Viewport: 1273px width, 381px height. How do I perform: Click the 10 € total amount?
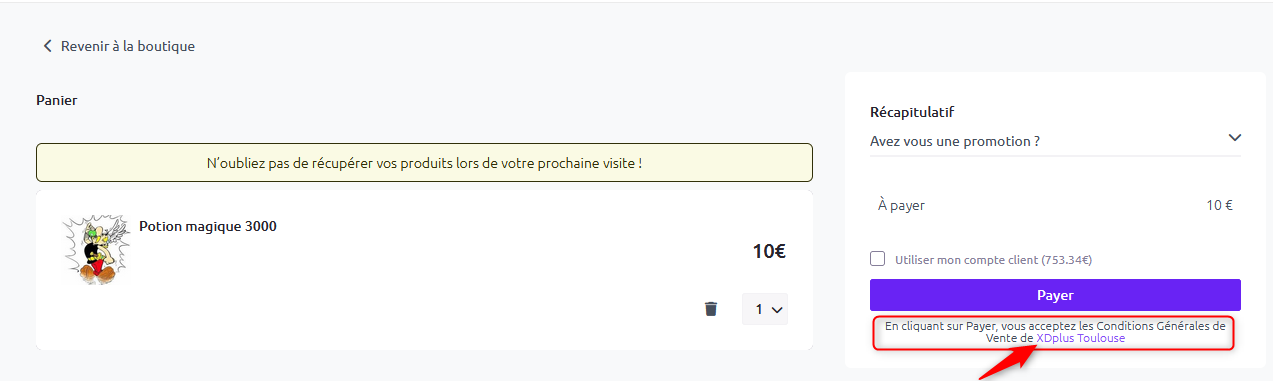pos(1219,205)
